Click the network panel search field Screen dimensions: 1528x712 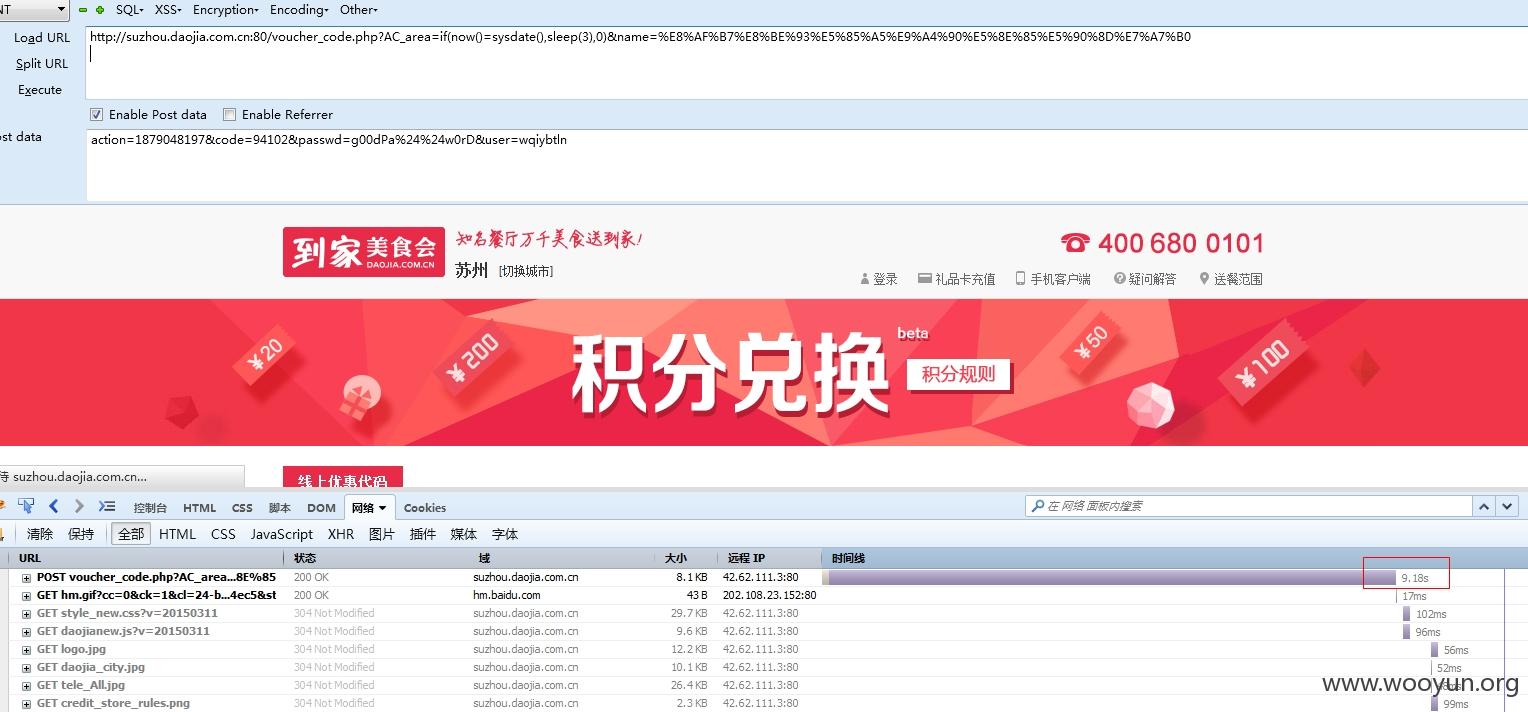1248,506
